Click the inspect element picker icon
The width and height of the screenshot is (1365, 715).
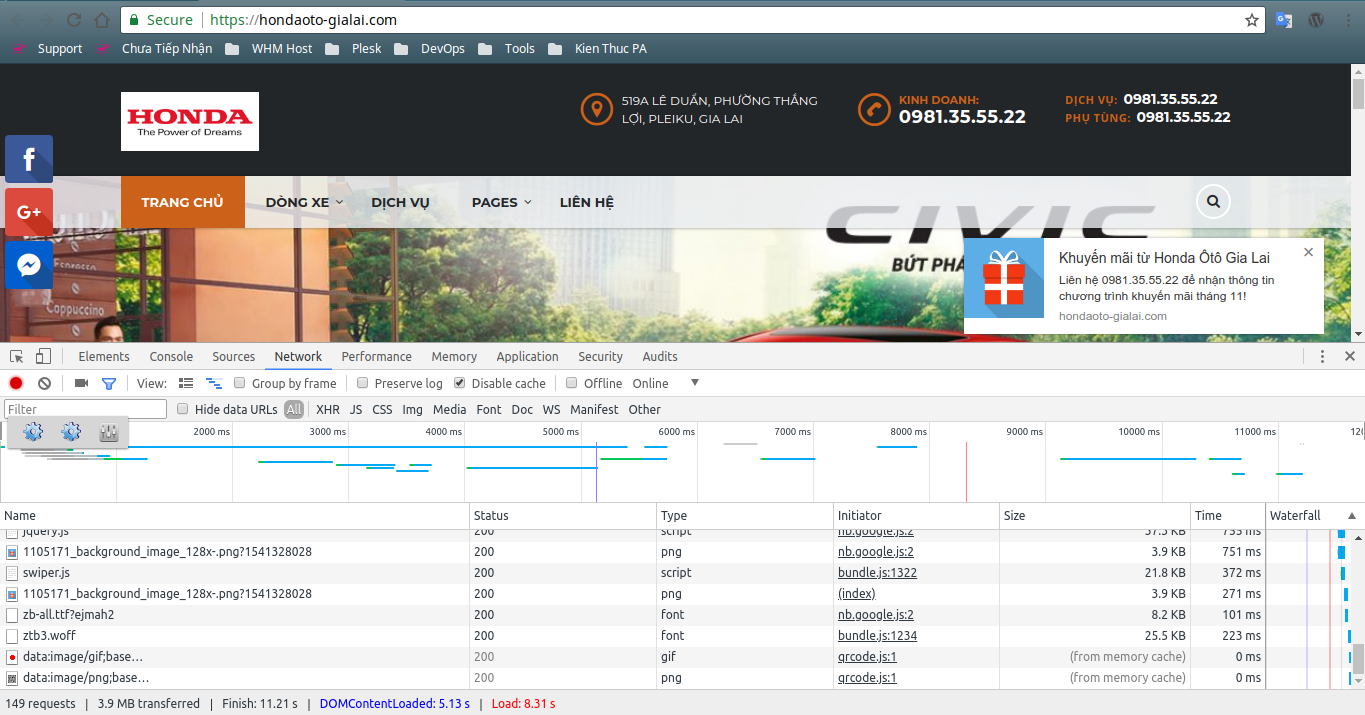click(17, 356)
